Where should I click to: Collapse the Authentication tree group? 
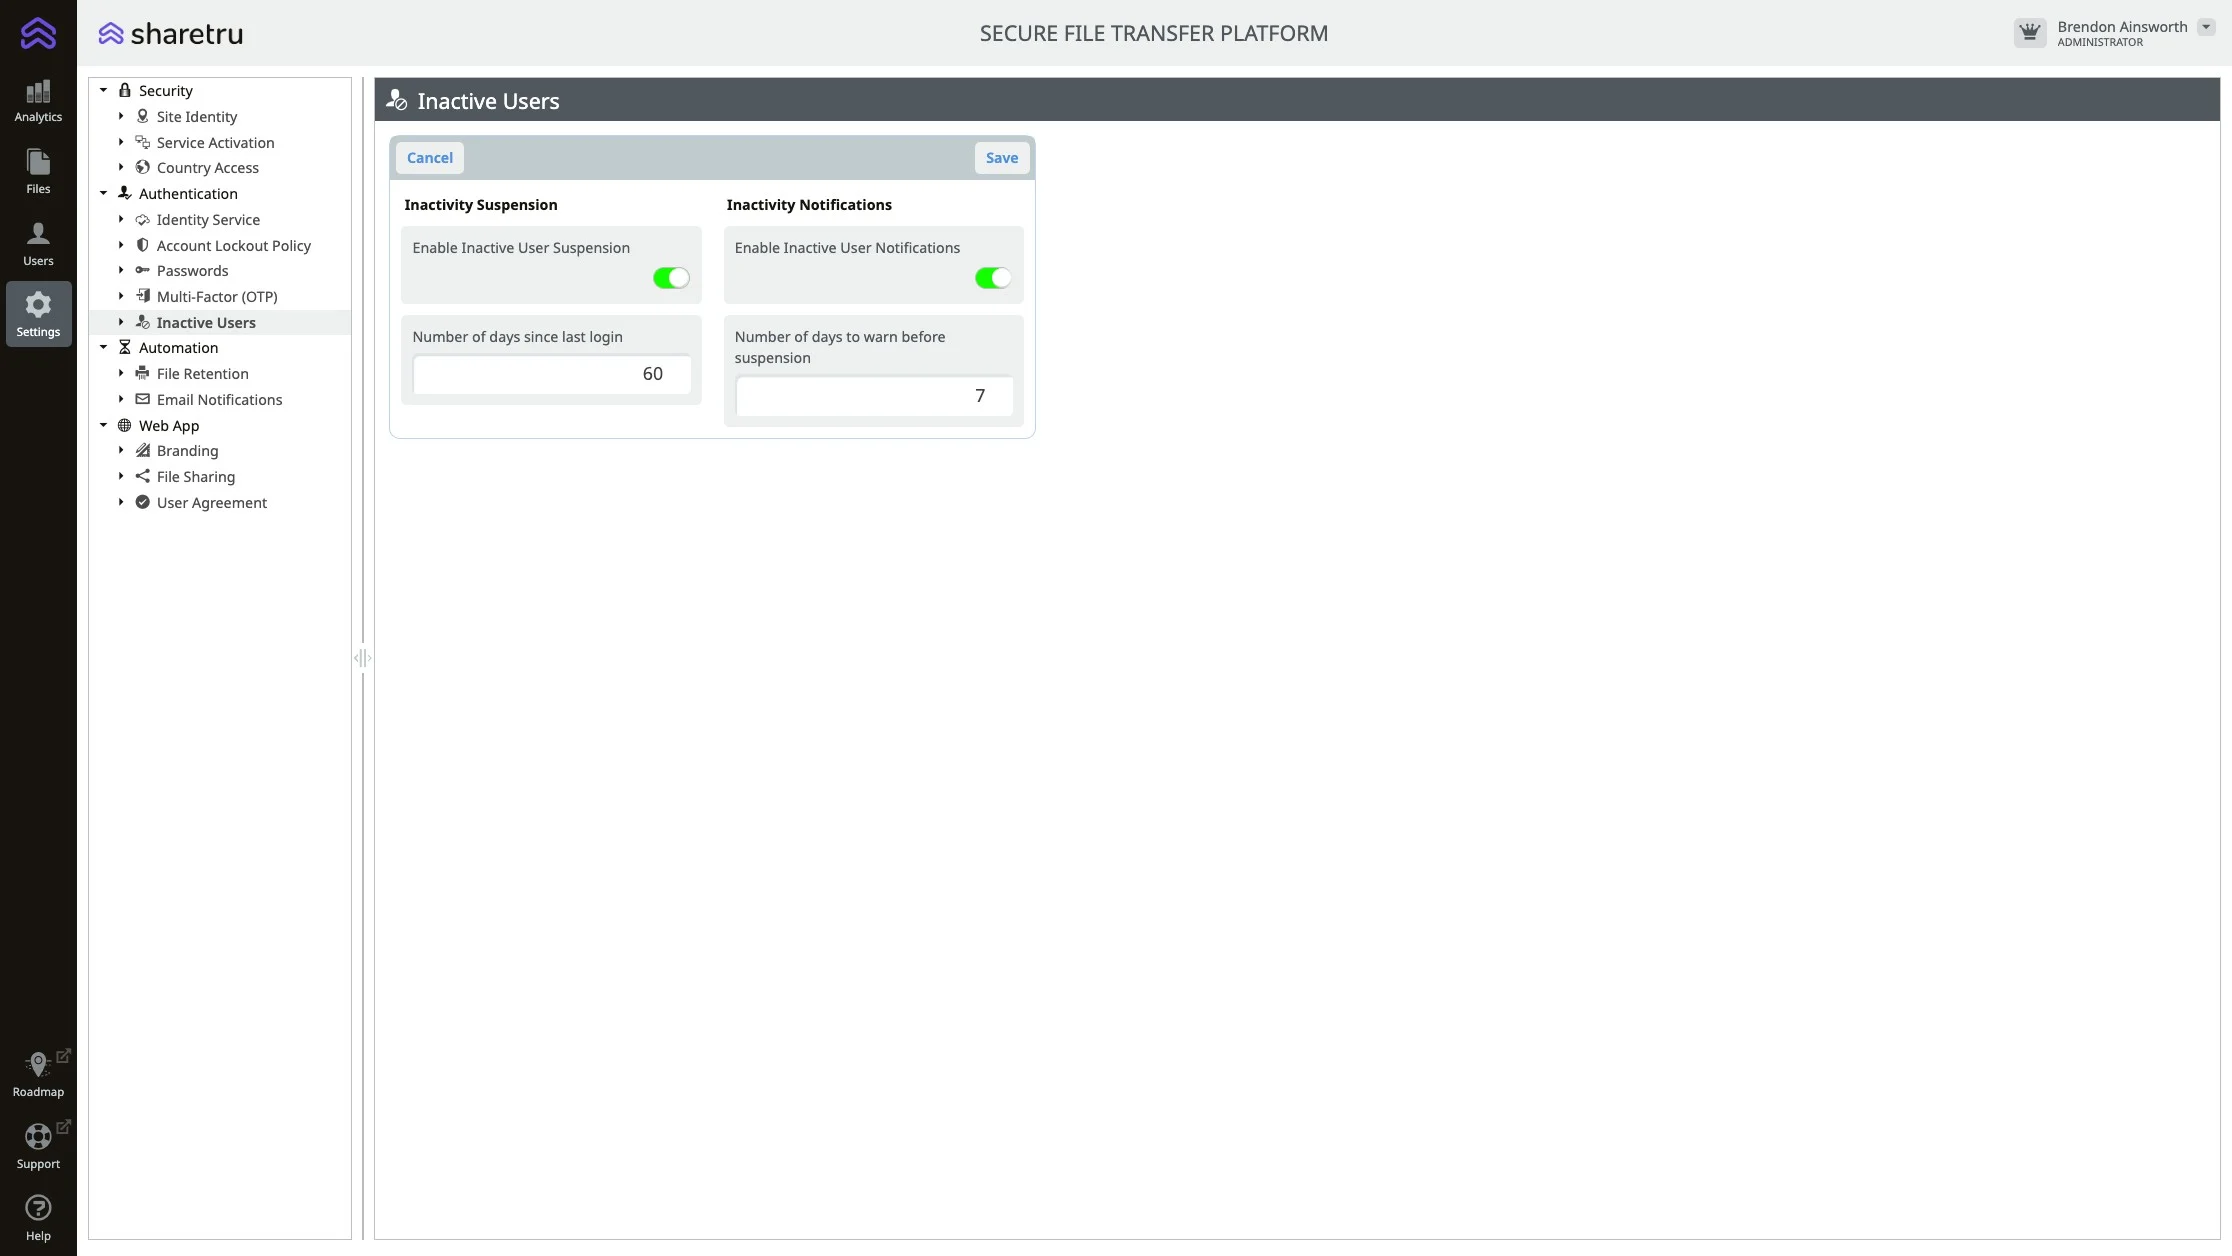click(103, 194)
